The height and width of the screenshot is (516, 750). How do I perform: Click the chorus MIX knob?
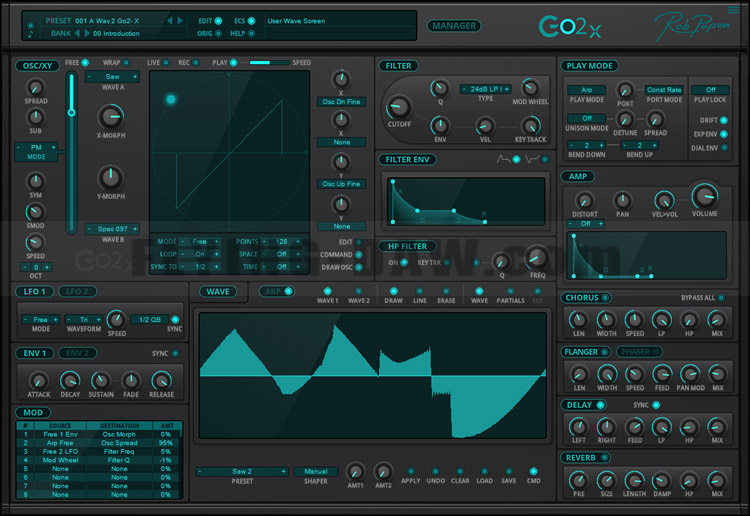pyautogui.click(x=717, y=319)
